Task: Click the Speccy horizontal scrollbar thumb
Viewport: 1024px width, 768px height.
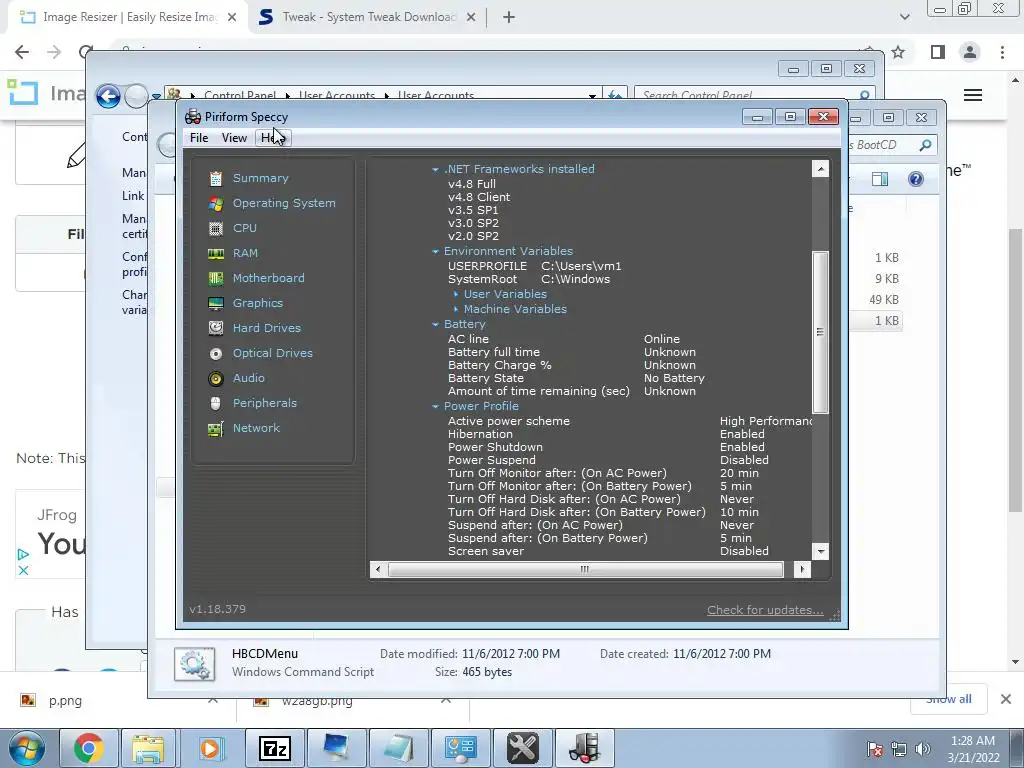Action: [x=586, y=569]
